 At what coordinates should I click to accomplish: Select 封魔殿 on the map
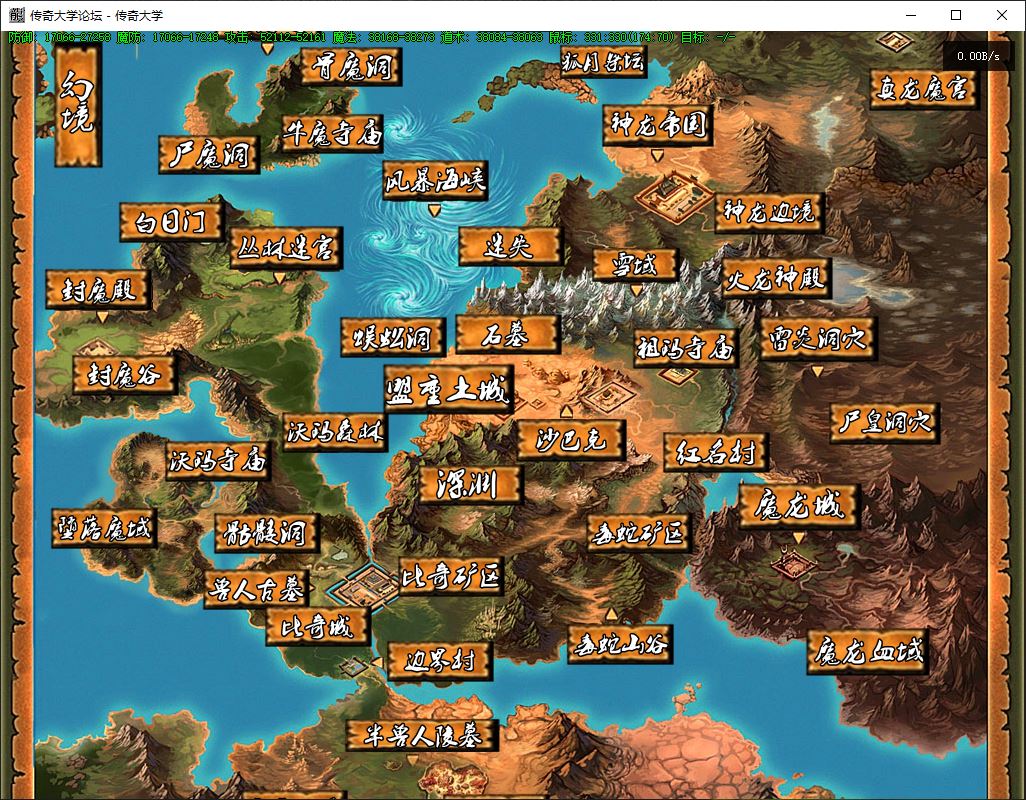(99, 290)
